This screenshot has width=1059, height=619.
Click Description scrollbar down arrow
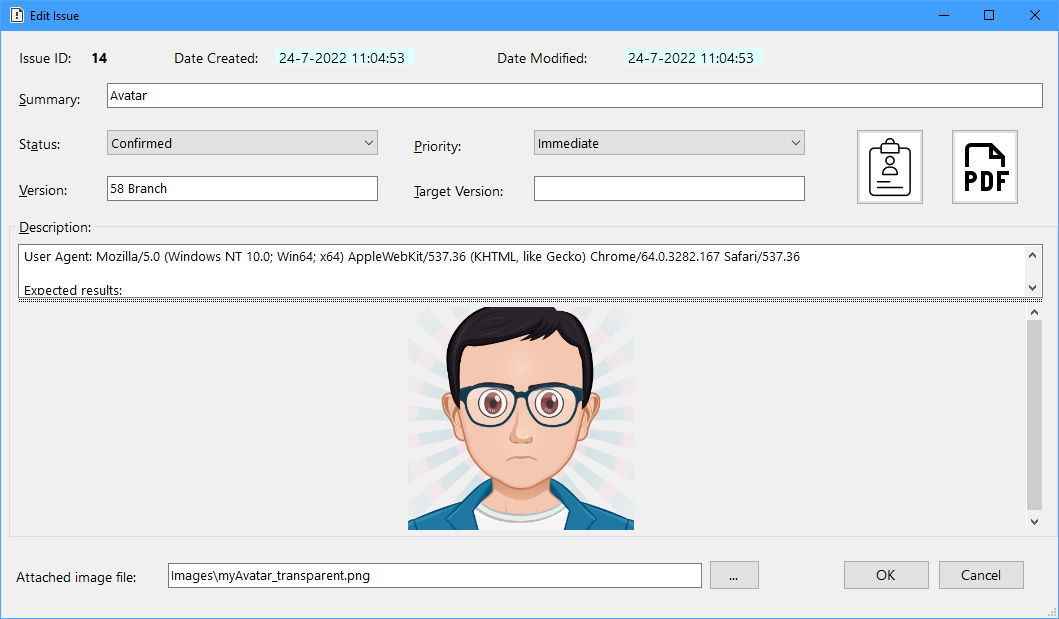pos(1032,288)
